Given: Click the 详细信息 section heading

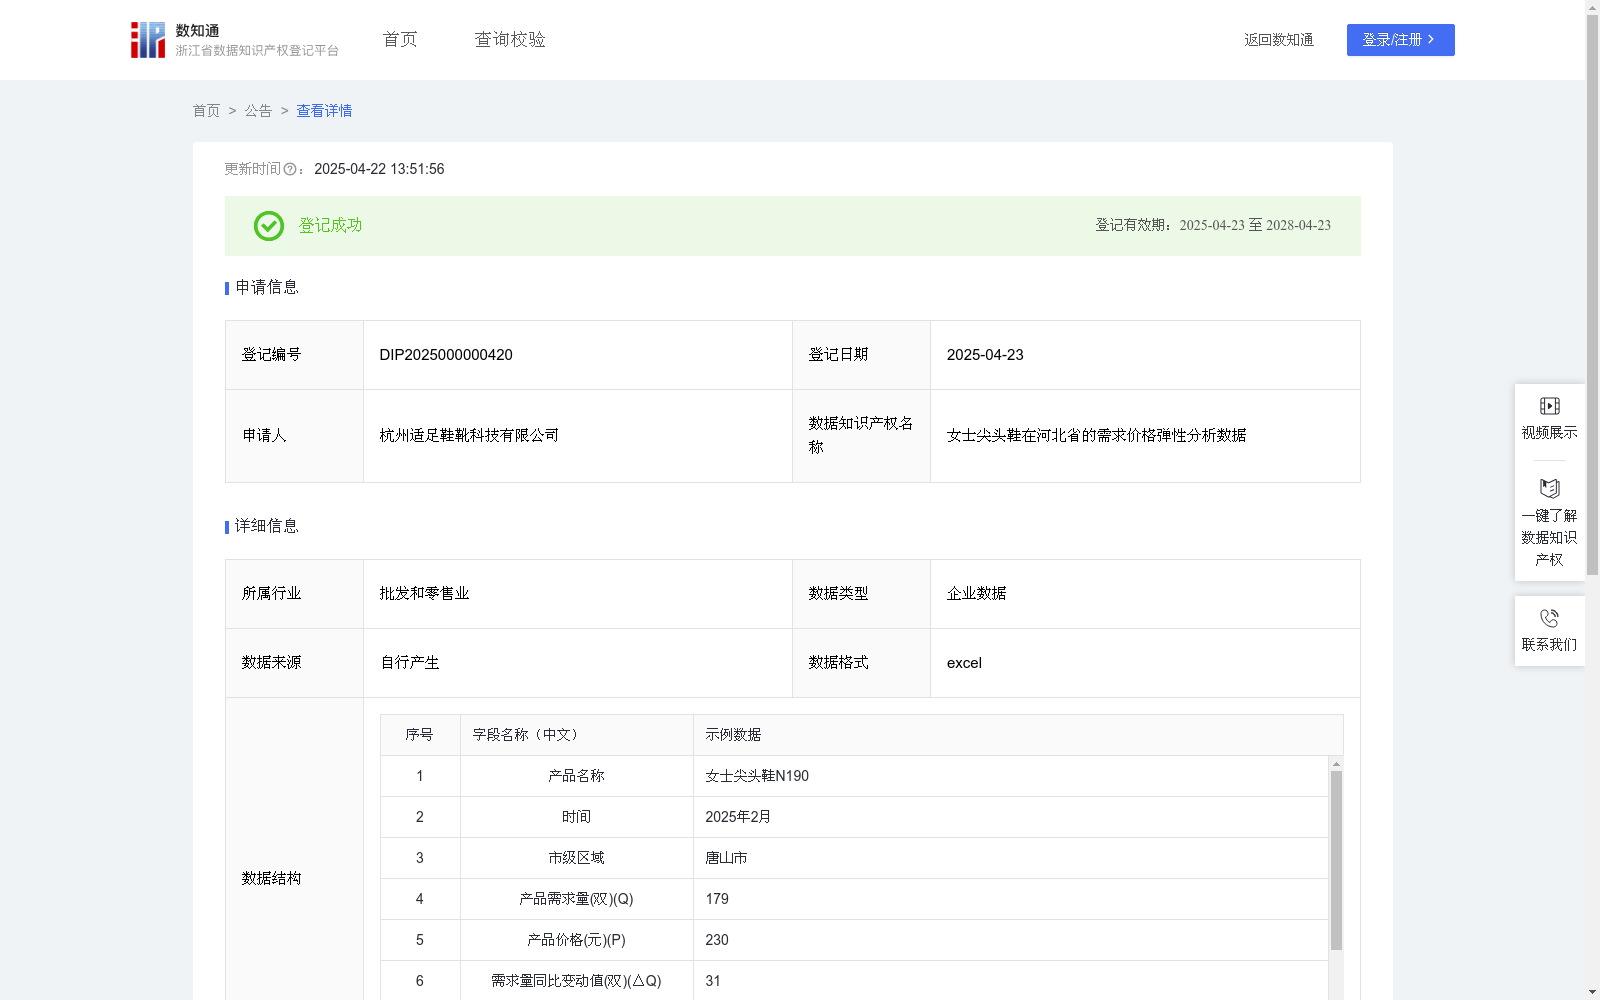Looking at the screenshot, I should pyautogui.click(x=267, y=527).
